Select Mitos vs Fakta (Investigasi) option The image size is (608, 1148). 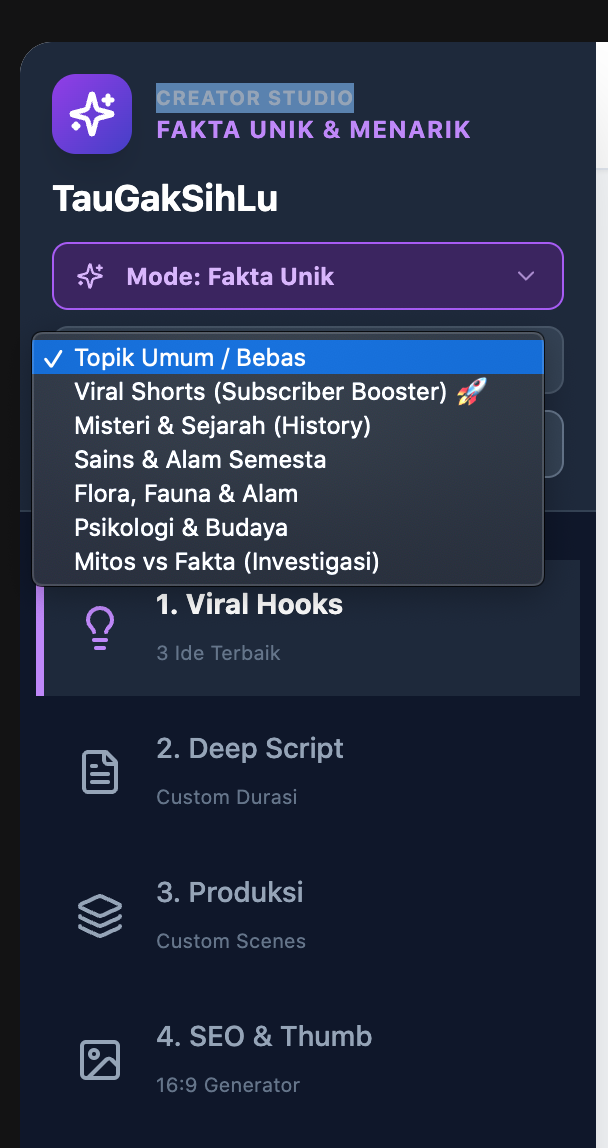(288, 562)
